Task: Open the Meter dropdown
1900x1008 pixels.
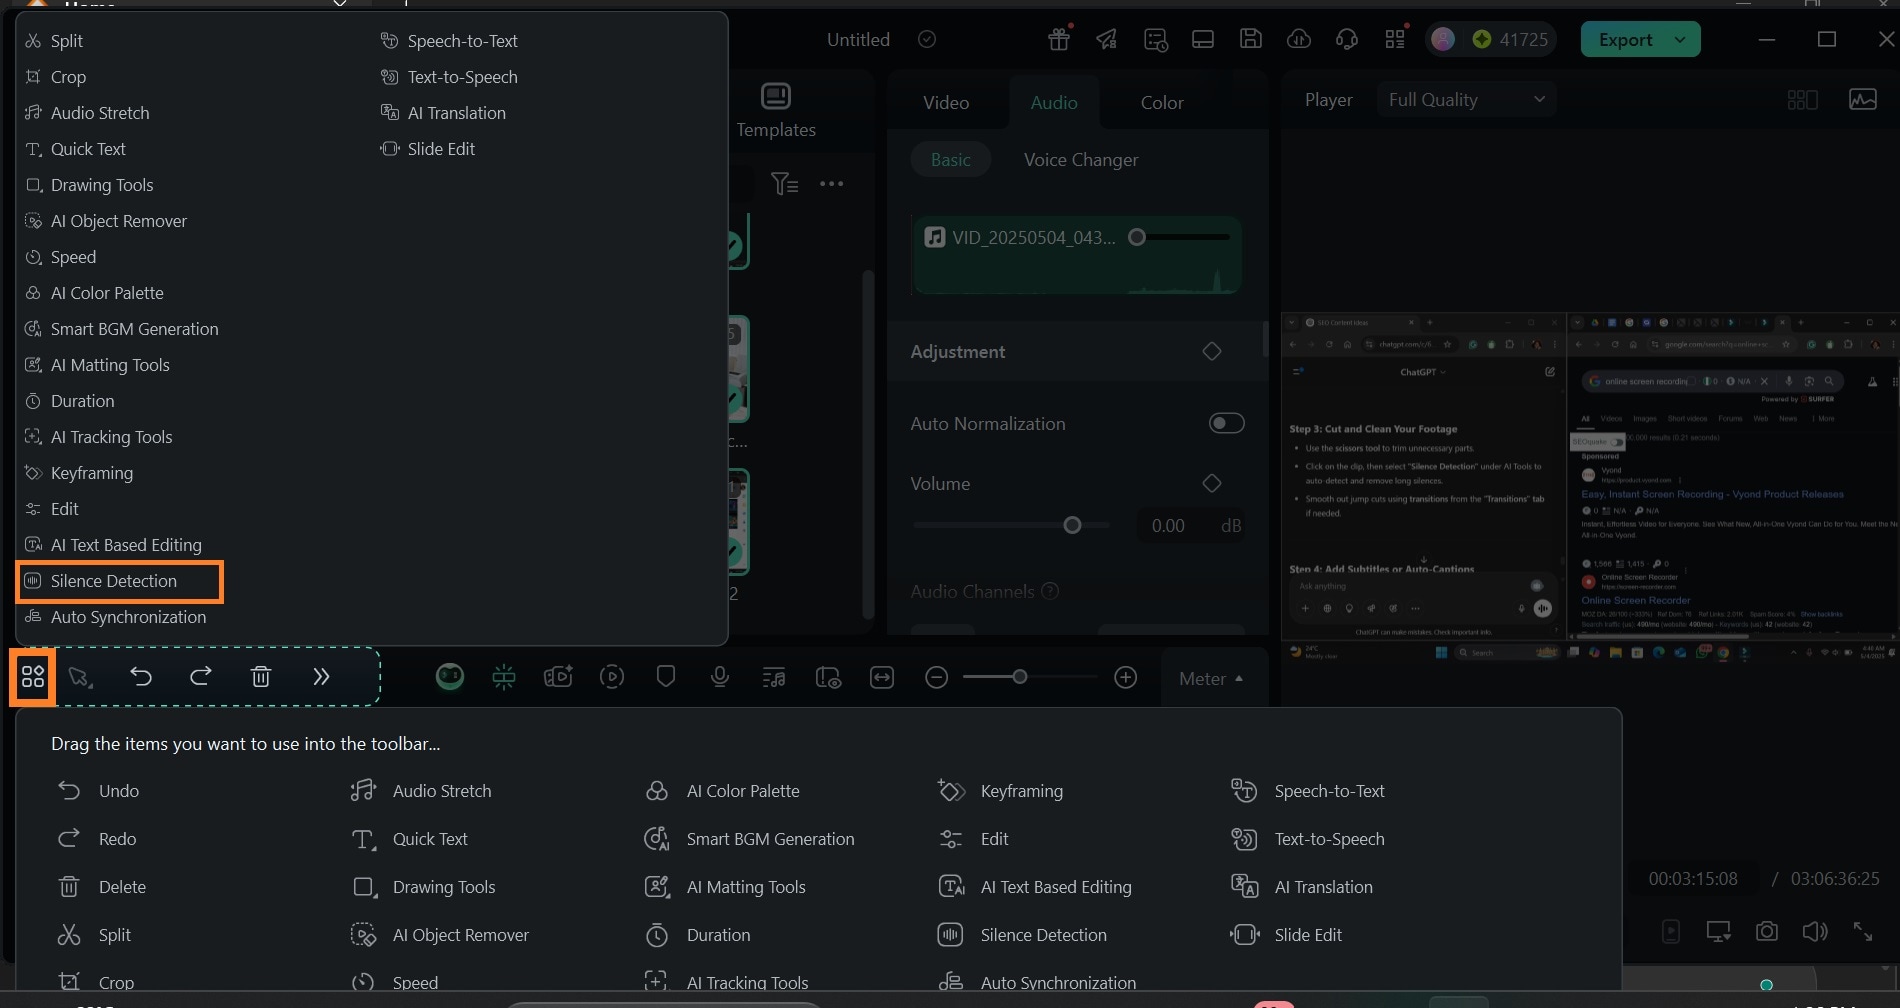Action: click(x=1211, y=679)
